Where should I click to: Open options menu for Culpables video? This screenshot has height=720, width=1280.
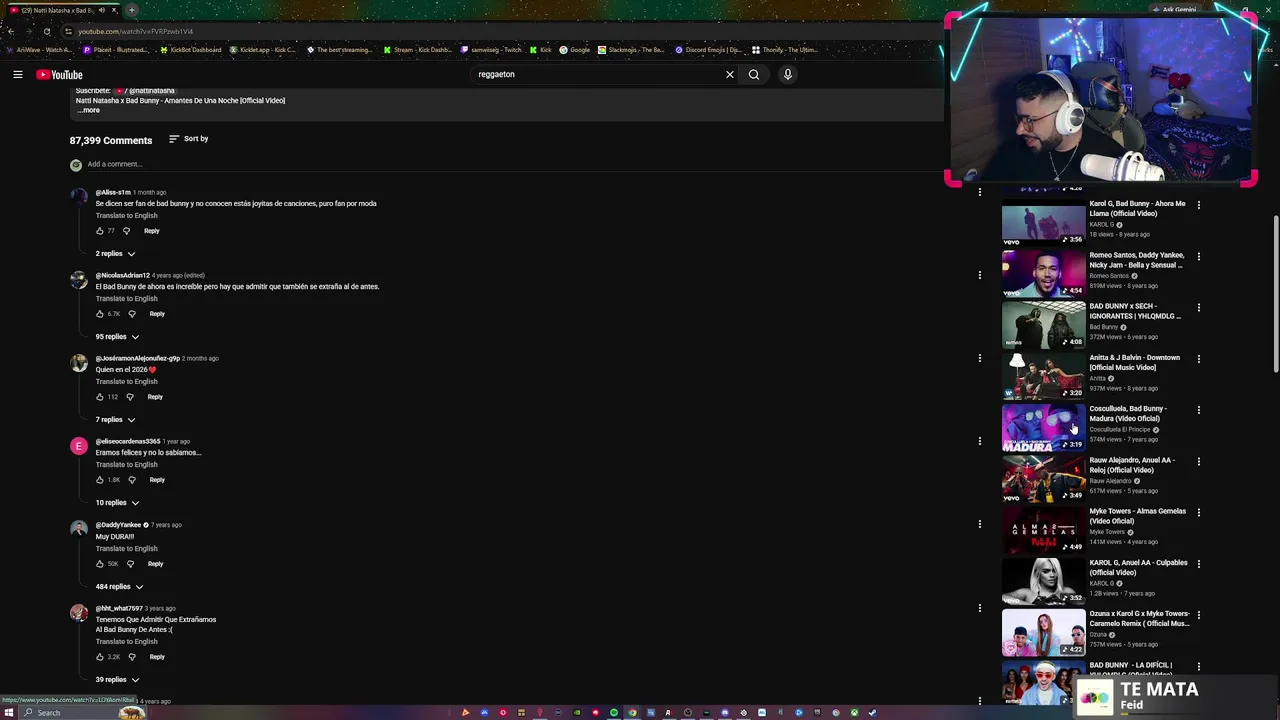tap(1199, 564)
